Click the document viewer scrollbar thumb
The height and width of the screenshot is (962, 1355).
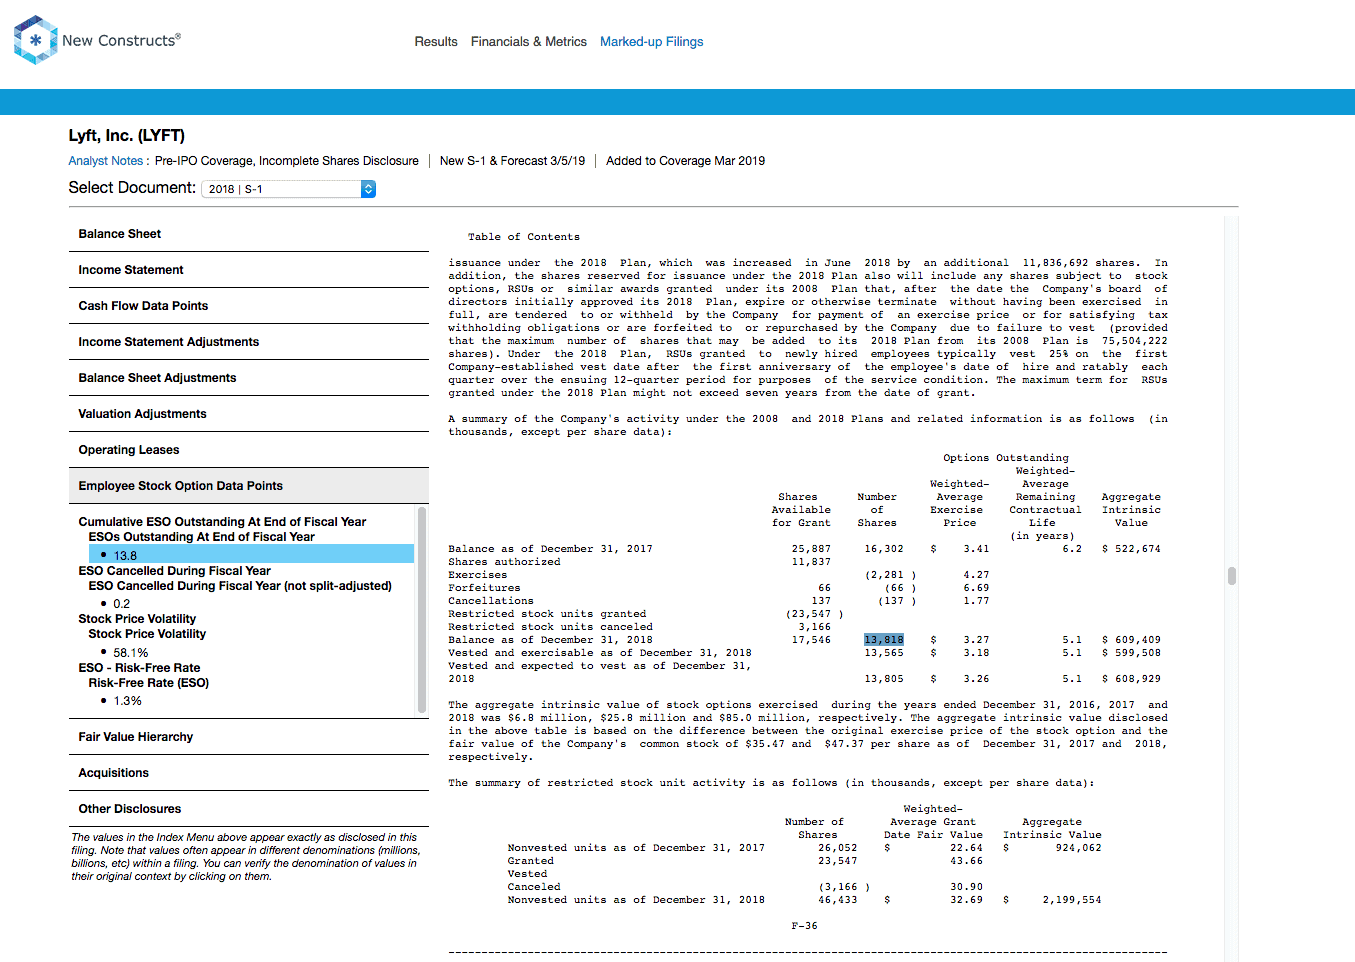pyautogui.click(x=1232, y=575)
